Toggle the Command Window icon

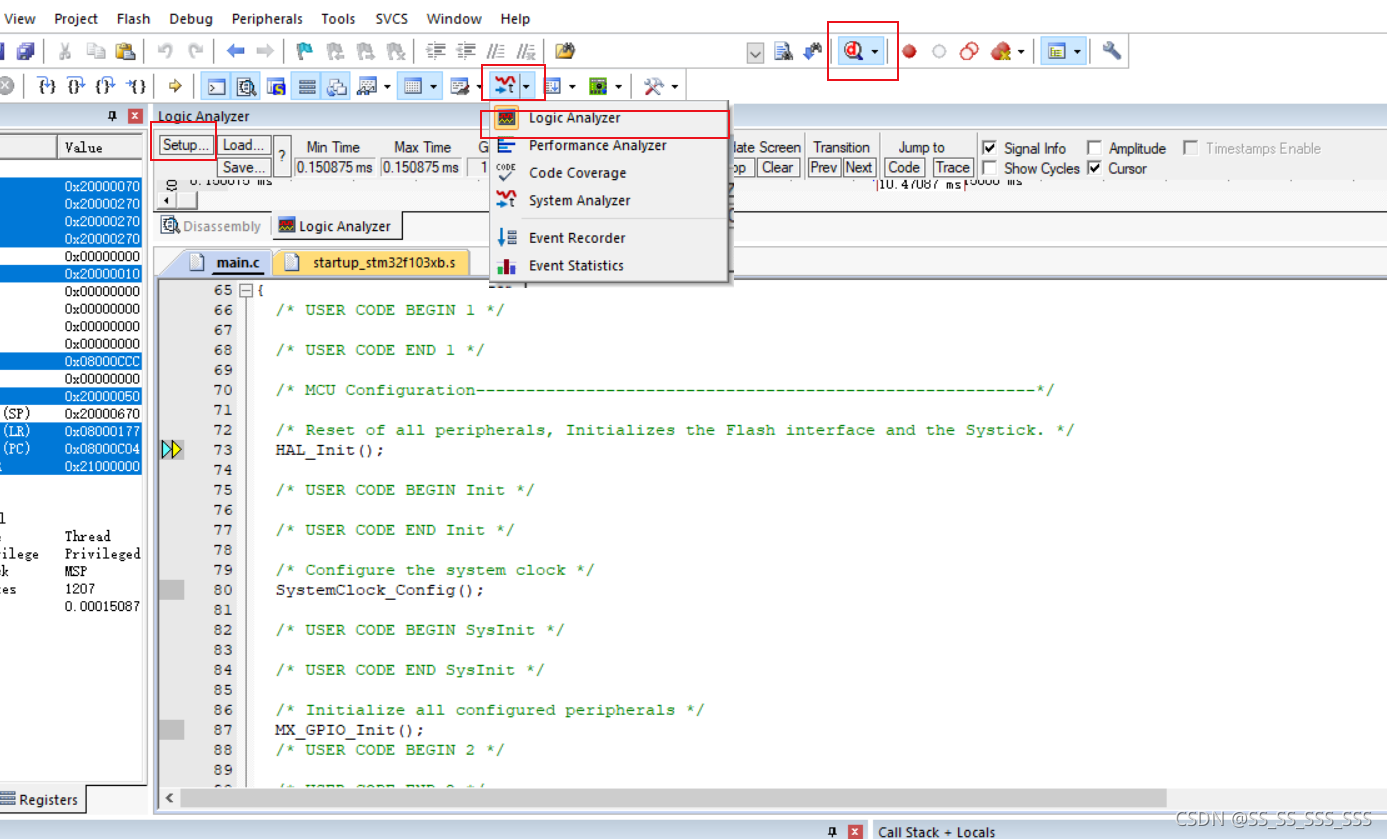coord(215,87)
